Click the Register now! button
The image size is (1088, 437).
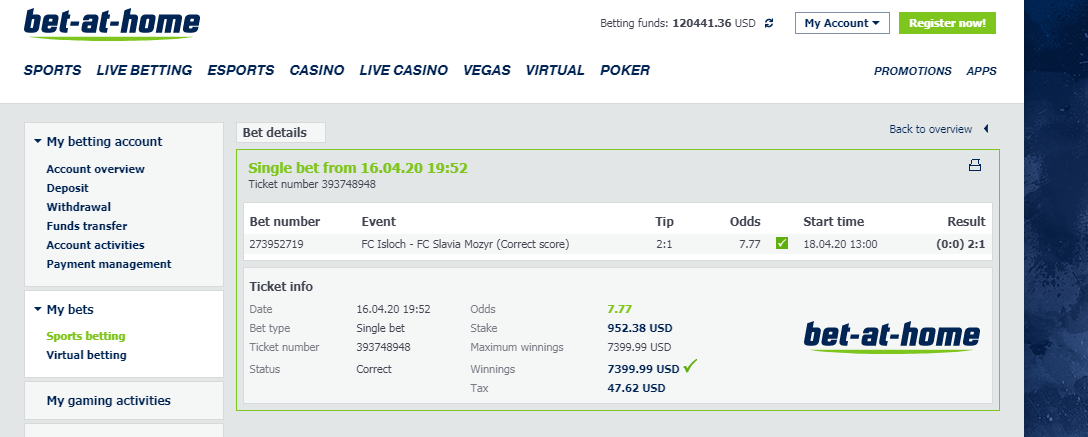click(947, 23)
